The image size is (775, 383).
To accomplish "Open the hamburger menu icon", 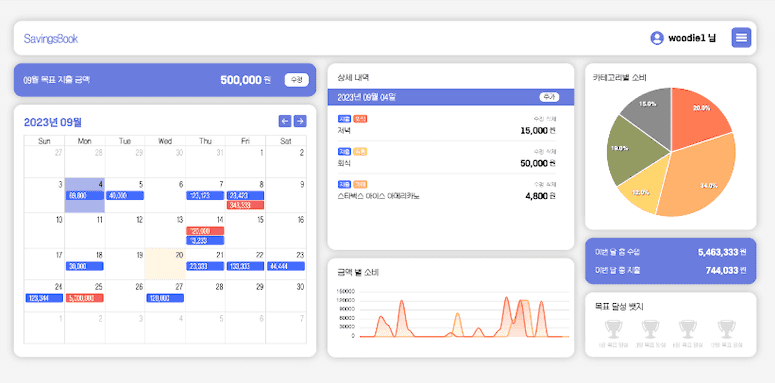I will pos(741,38).
